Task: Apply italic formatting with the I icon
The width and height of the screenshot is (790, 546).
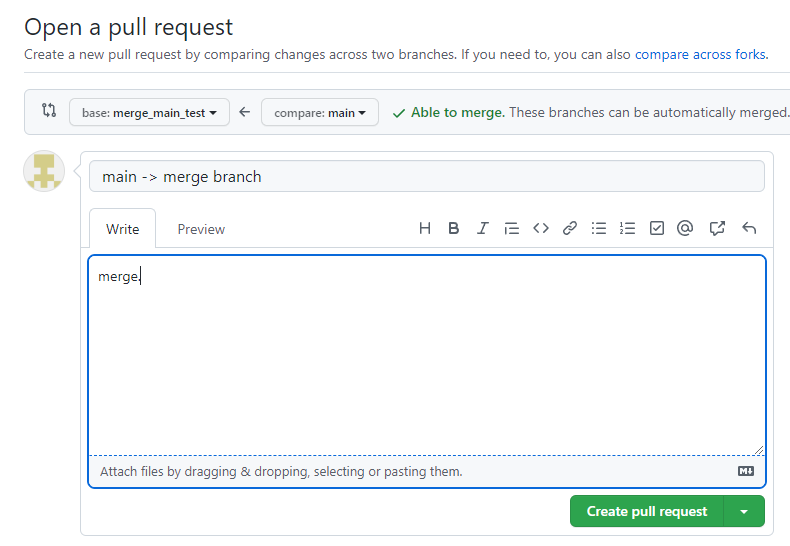Action: (x=483, y=229)
